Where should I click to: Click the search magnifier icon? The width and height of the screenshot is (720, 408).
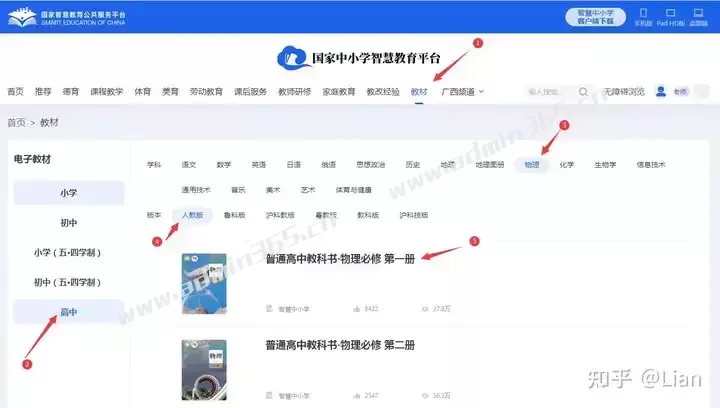(x=583, y=92)
